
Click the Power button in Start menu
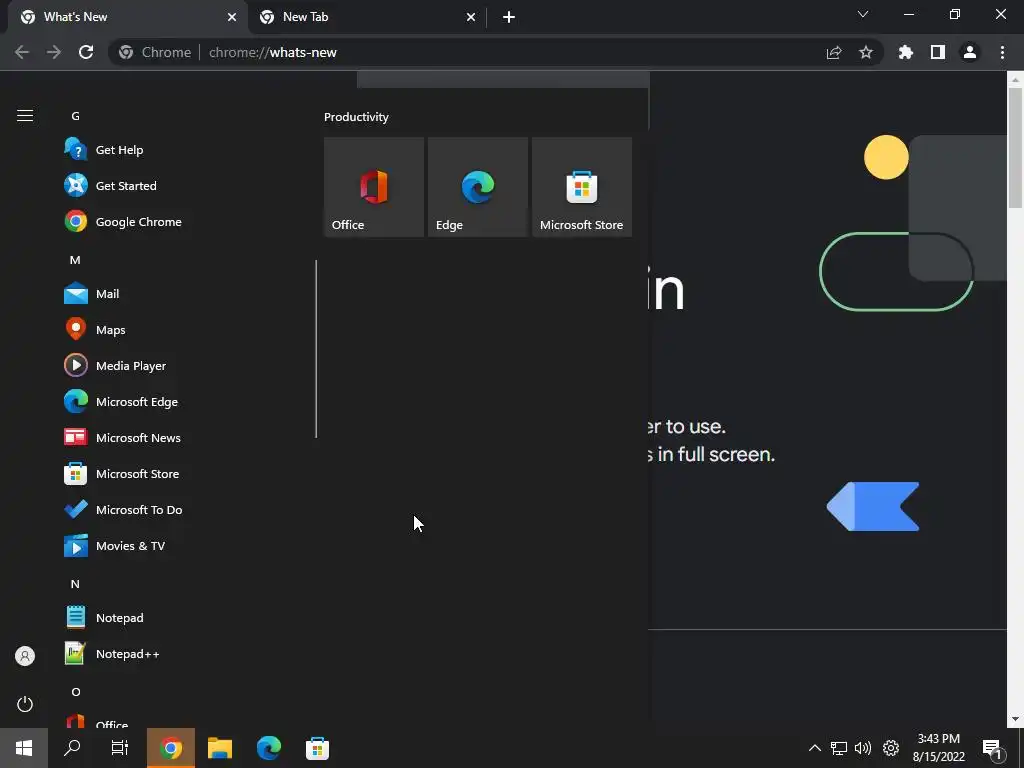(25, 704)
